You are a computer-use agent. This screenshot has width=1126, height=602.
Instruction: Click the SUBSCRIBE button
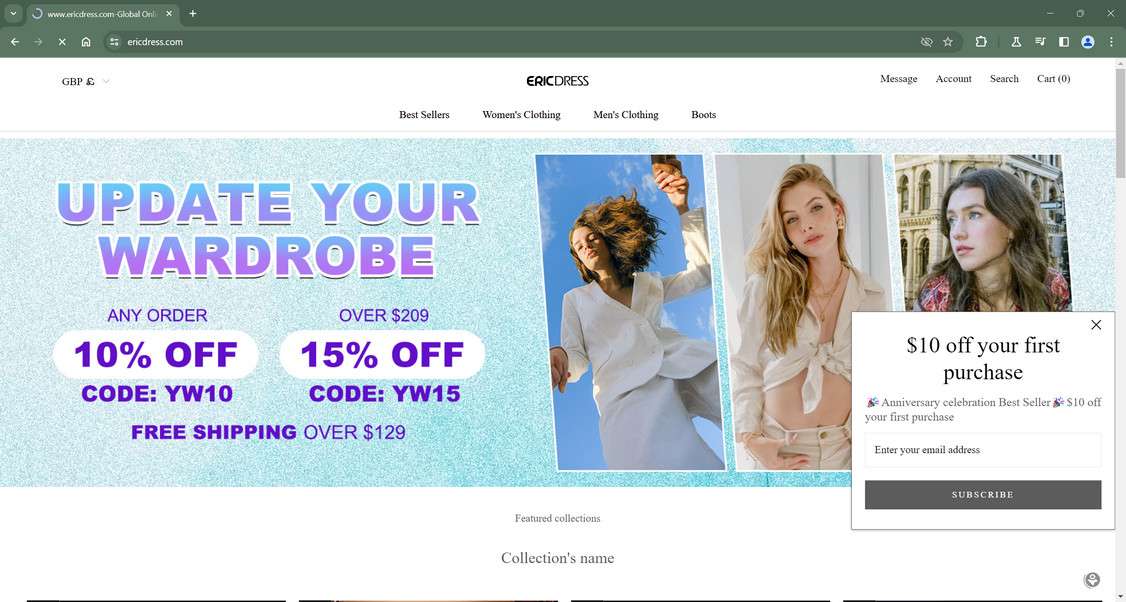tap(982, 495)
